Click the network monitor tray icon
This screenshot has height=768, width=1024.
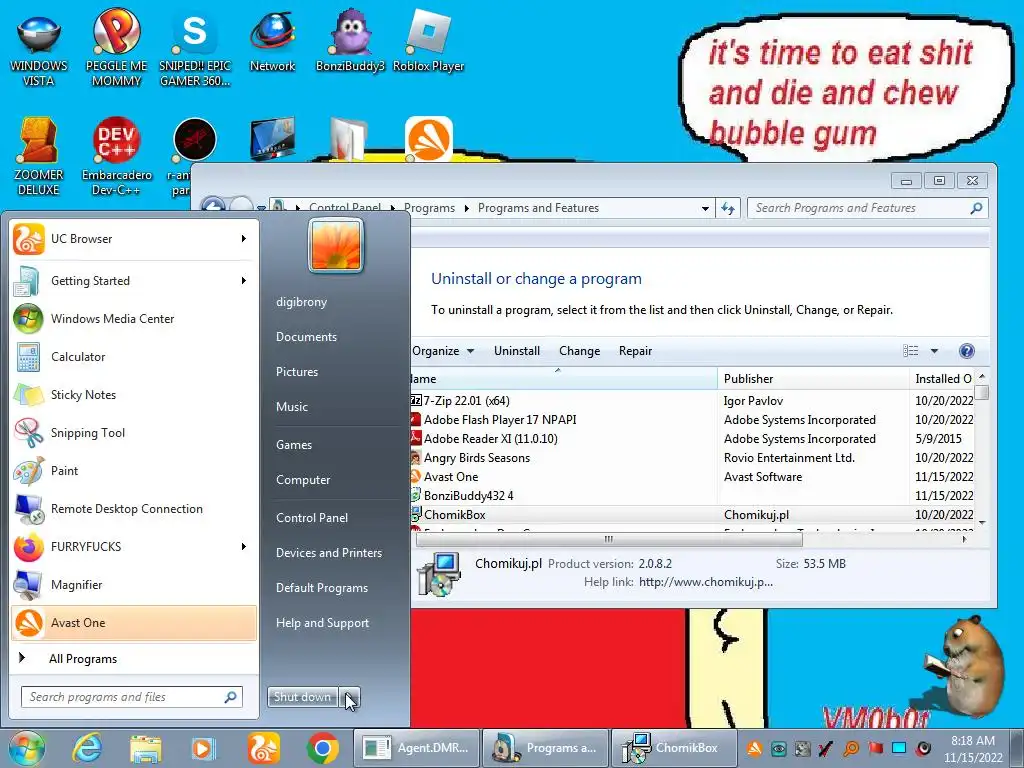(899, 748)
